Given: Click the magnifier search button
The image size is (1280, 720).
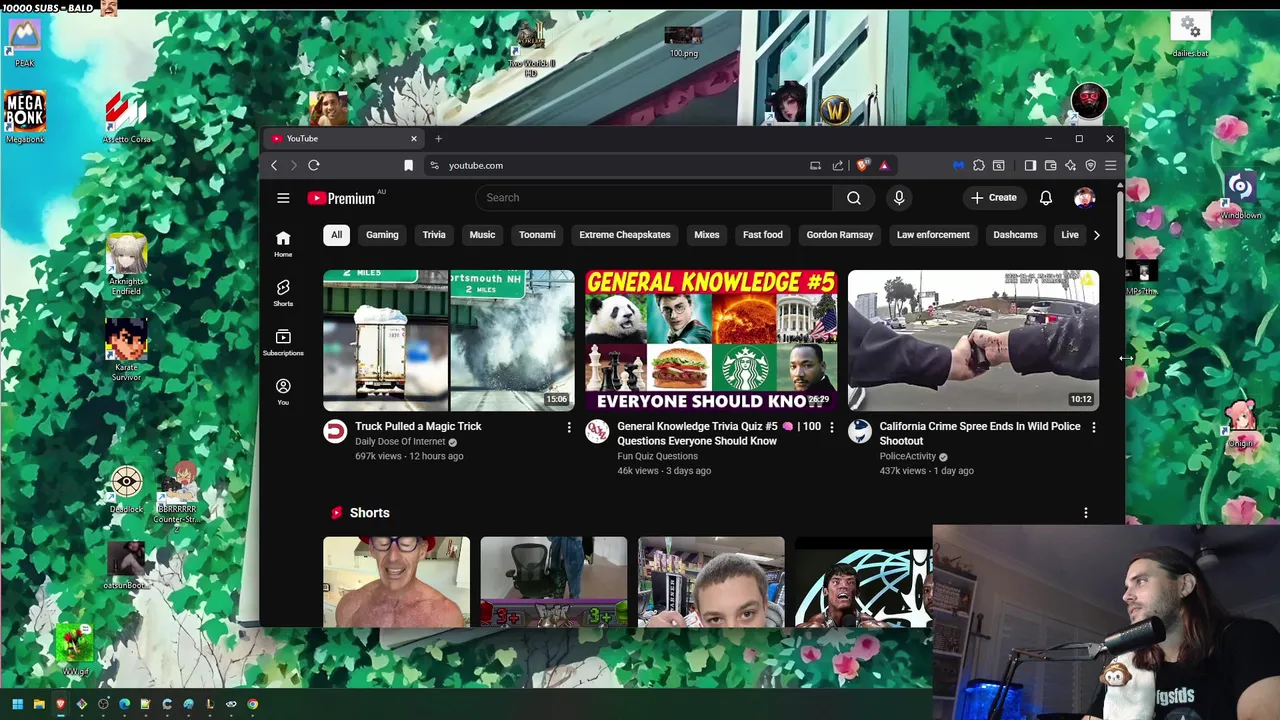Looking at the screenshot, I should pyautogui.click(x=854, y=198).
